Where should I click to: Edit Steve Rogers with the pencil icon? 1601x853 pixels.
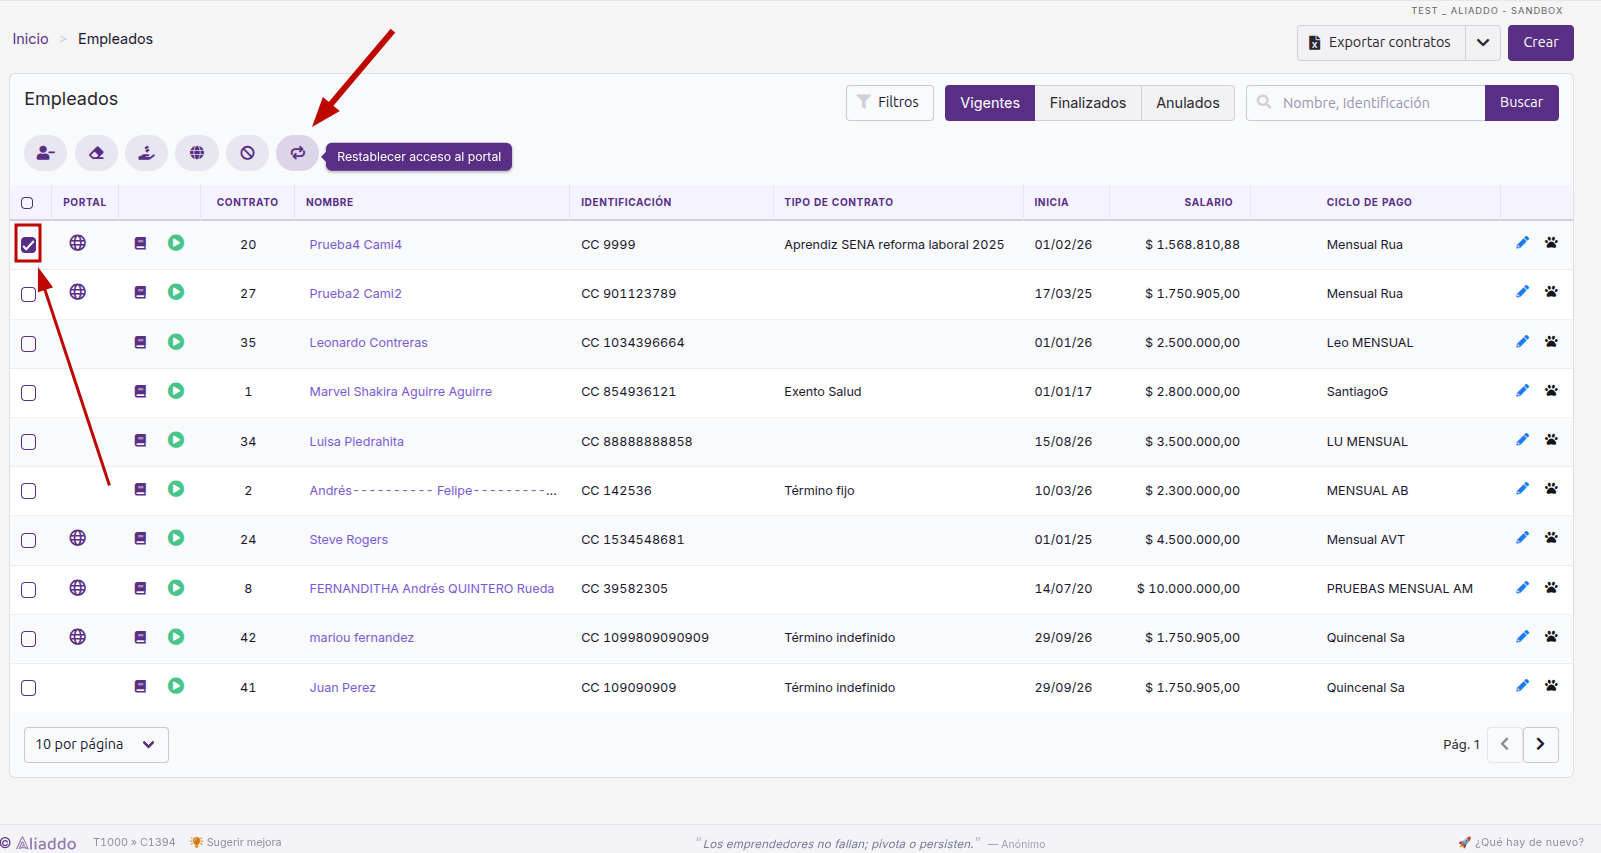coord(1522,538)
